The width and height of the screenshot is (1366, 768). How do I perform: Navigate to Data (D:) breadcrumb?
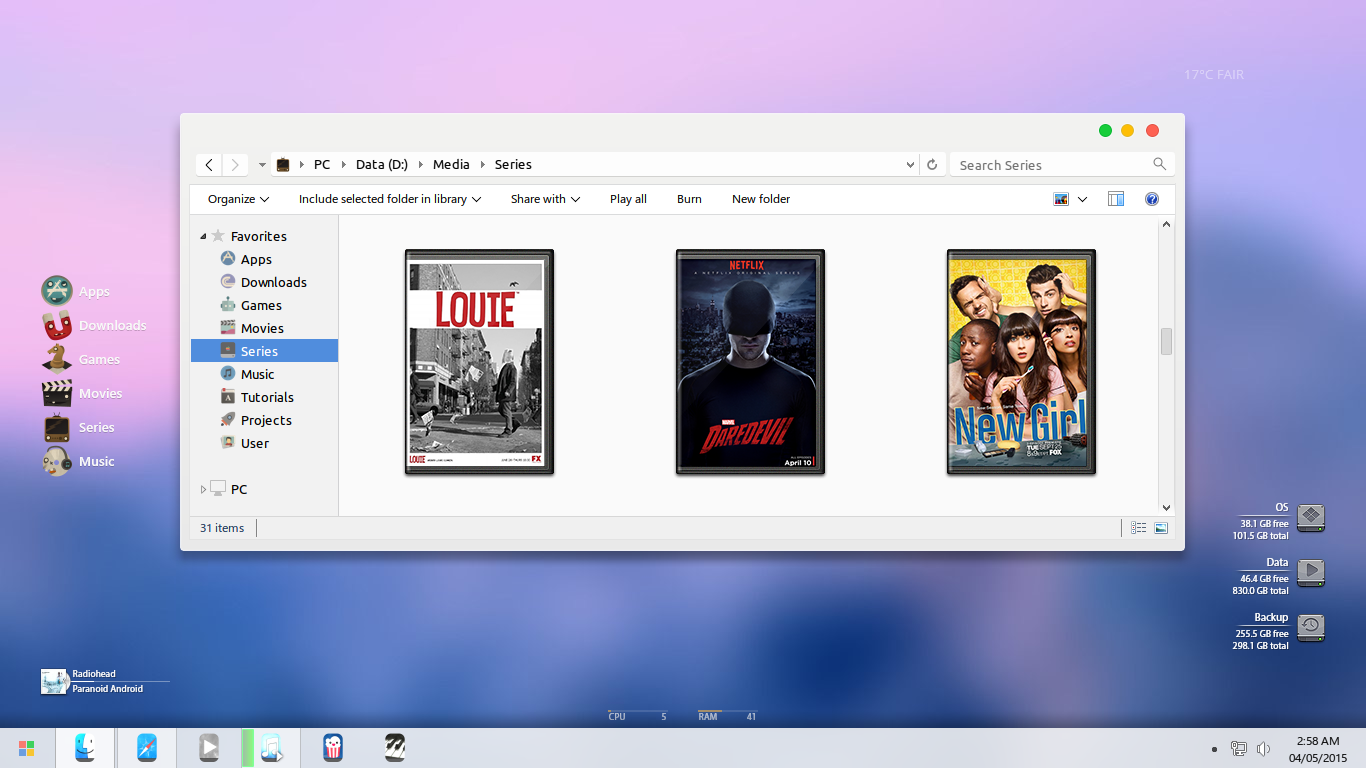(382, 165)
